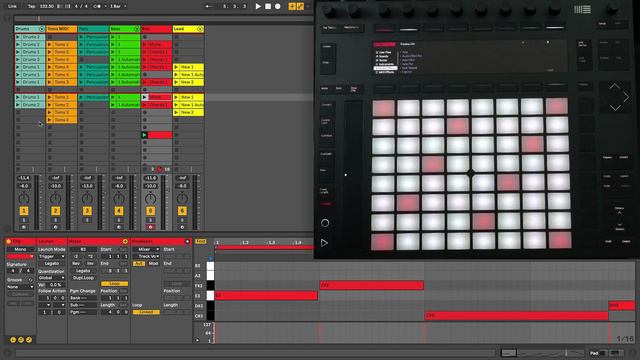Click the round icon in Envelopes header
Screen dimensions: 640x360
pos(187,242)
